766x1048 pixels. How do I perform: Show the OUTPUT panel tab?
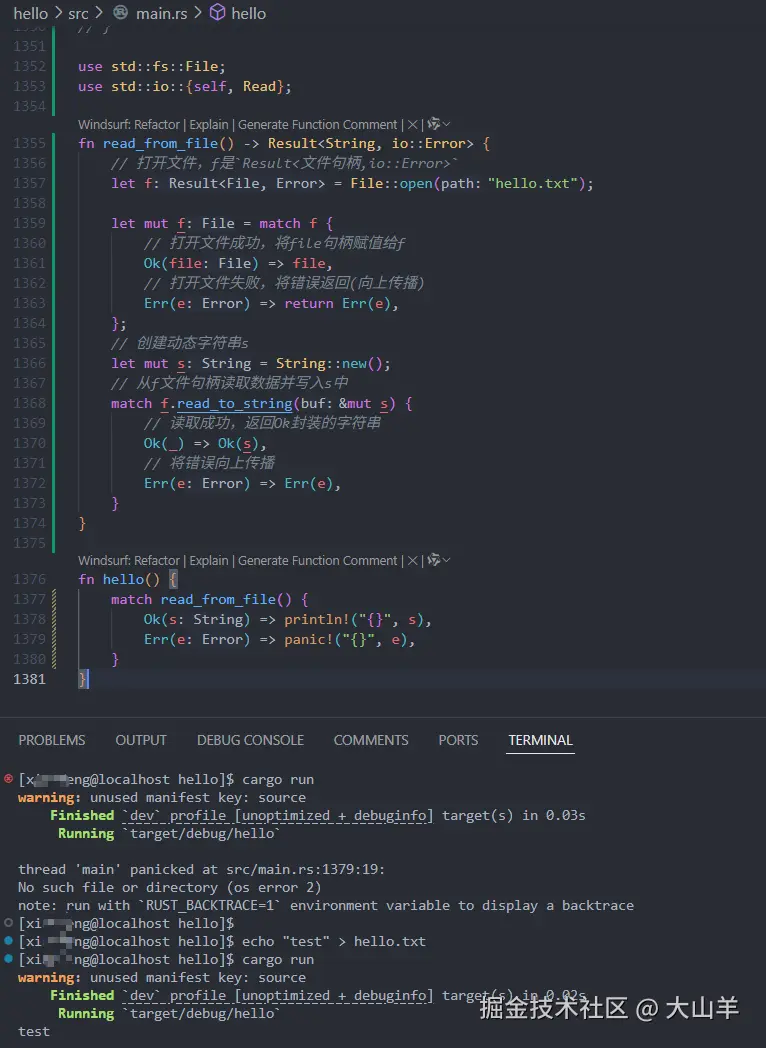(141, 740)
